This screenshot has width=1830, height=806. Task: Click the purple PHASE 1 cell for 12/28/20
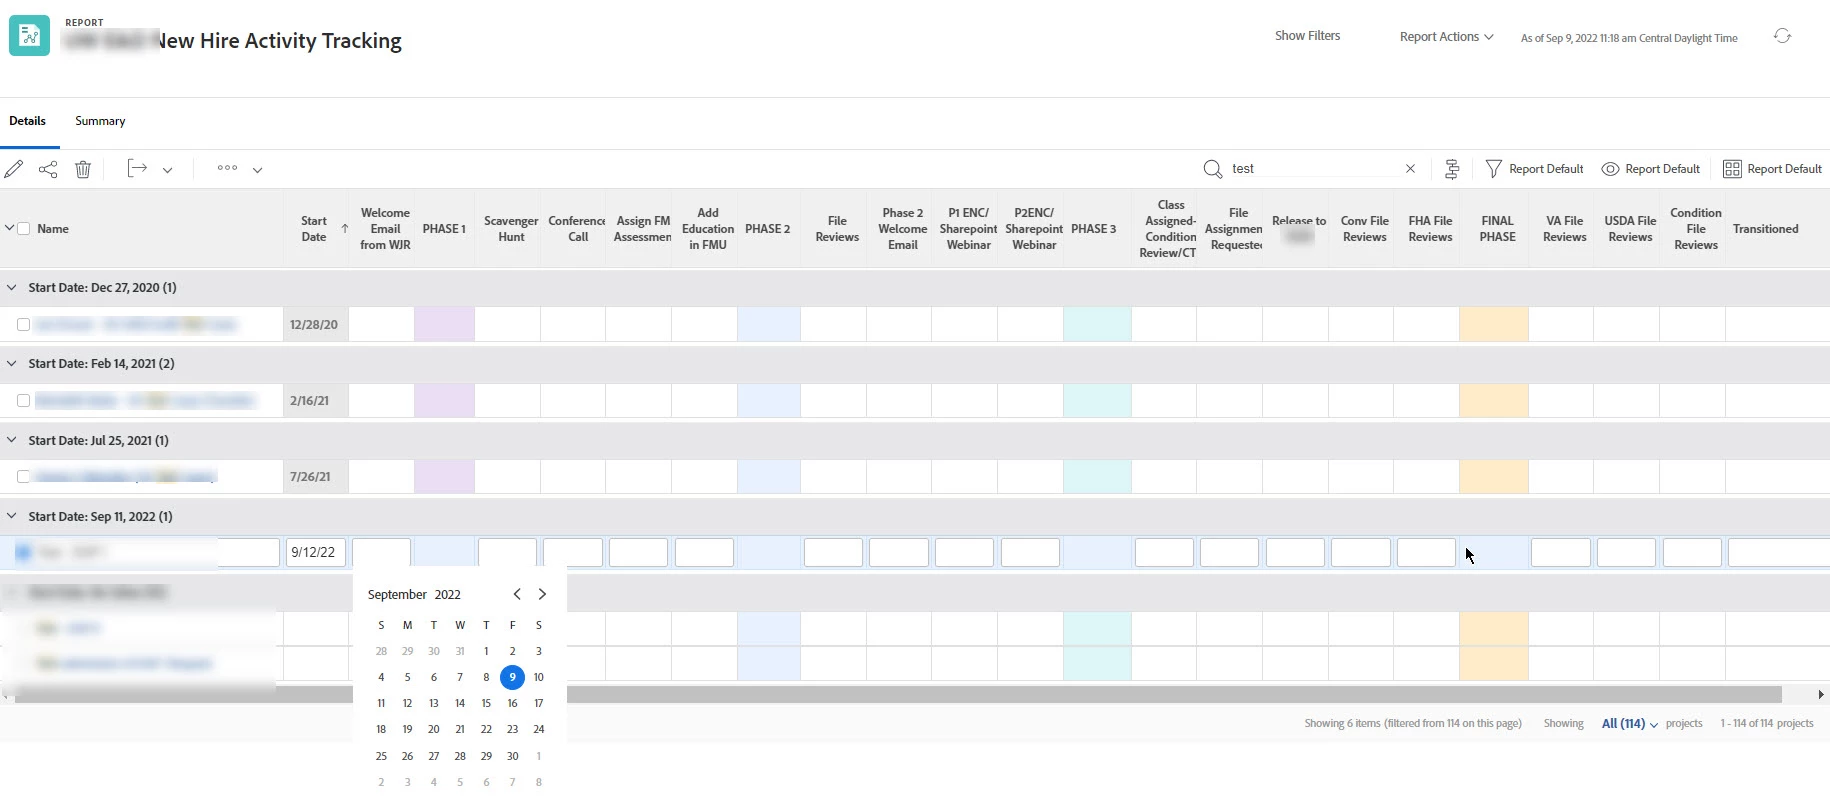pos(444,324)
